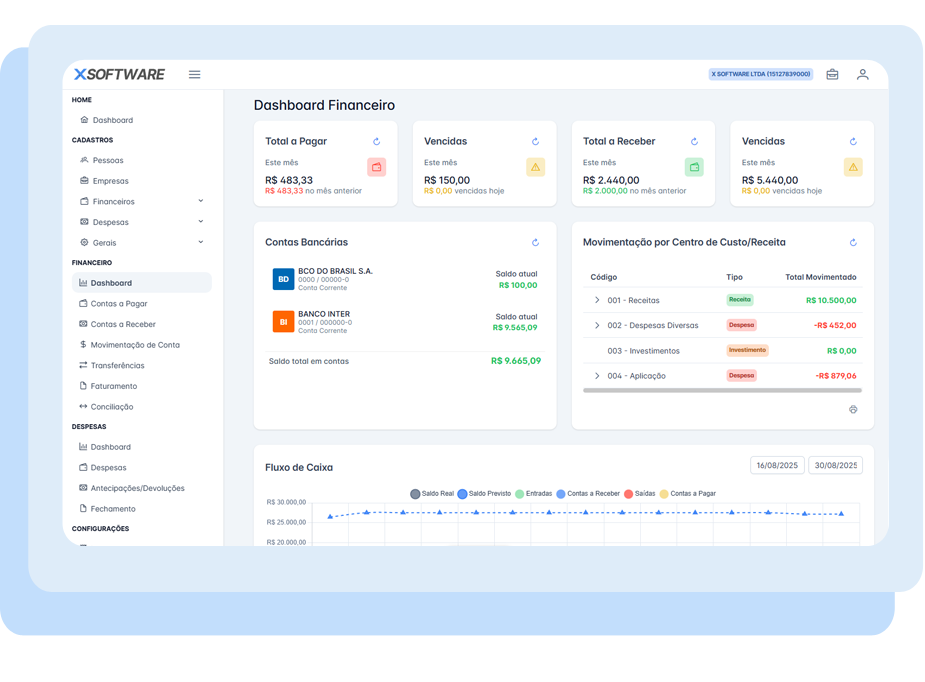Click R$ 5.440,00 overdue receivable value

pyautogui.click(x=769, y=181)
